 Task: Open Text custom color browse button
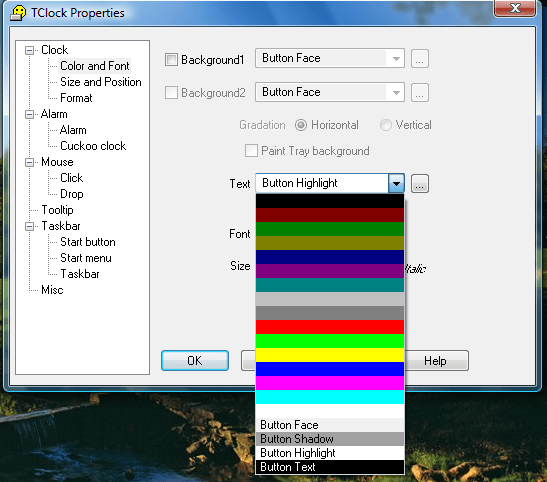pyautogui.click(x=420, y=183)
